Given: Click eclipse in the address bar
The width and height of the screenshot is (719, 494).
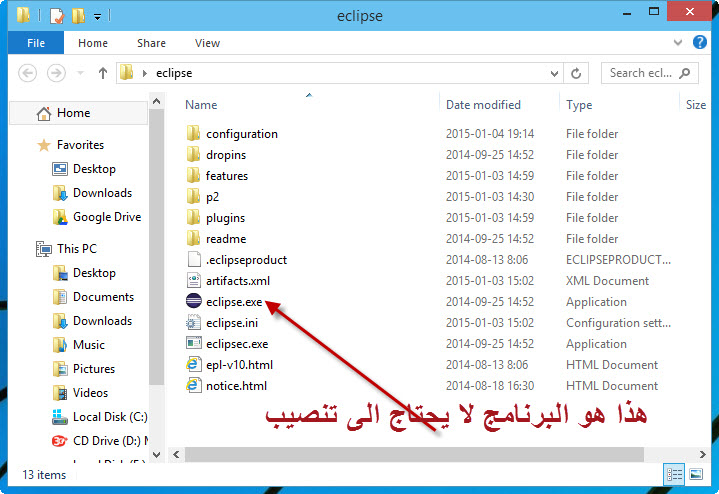Looking at the screenshot, I should coord(174,73).
